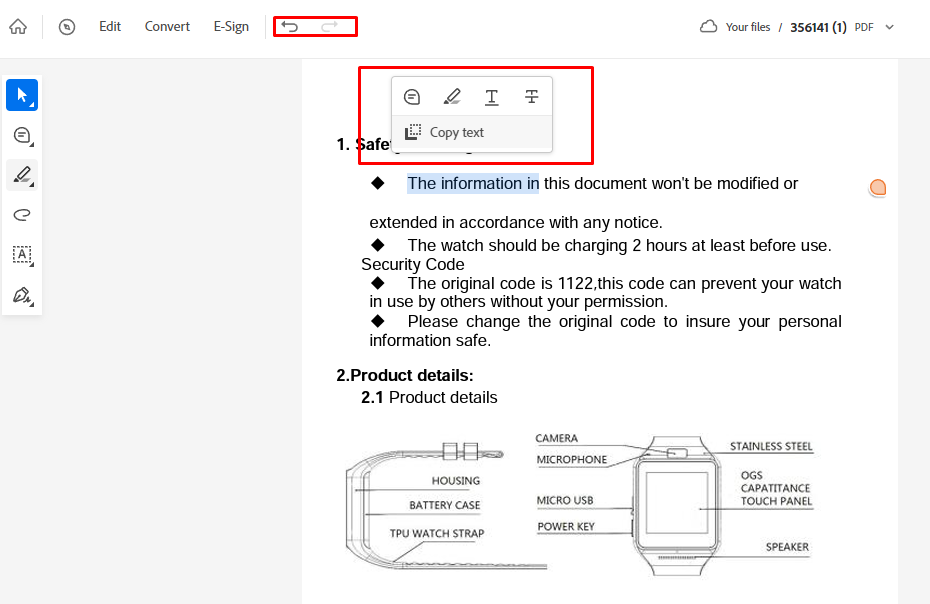The width and height of the screenshot is (930, 604).
Task: Click the Undo arrow
Action: tap(290, 27)
